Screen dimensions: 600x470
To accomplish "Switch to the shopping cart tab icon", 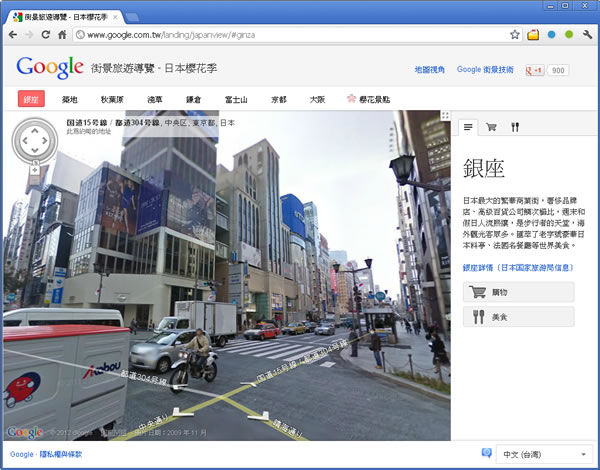I will 491,127.
